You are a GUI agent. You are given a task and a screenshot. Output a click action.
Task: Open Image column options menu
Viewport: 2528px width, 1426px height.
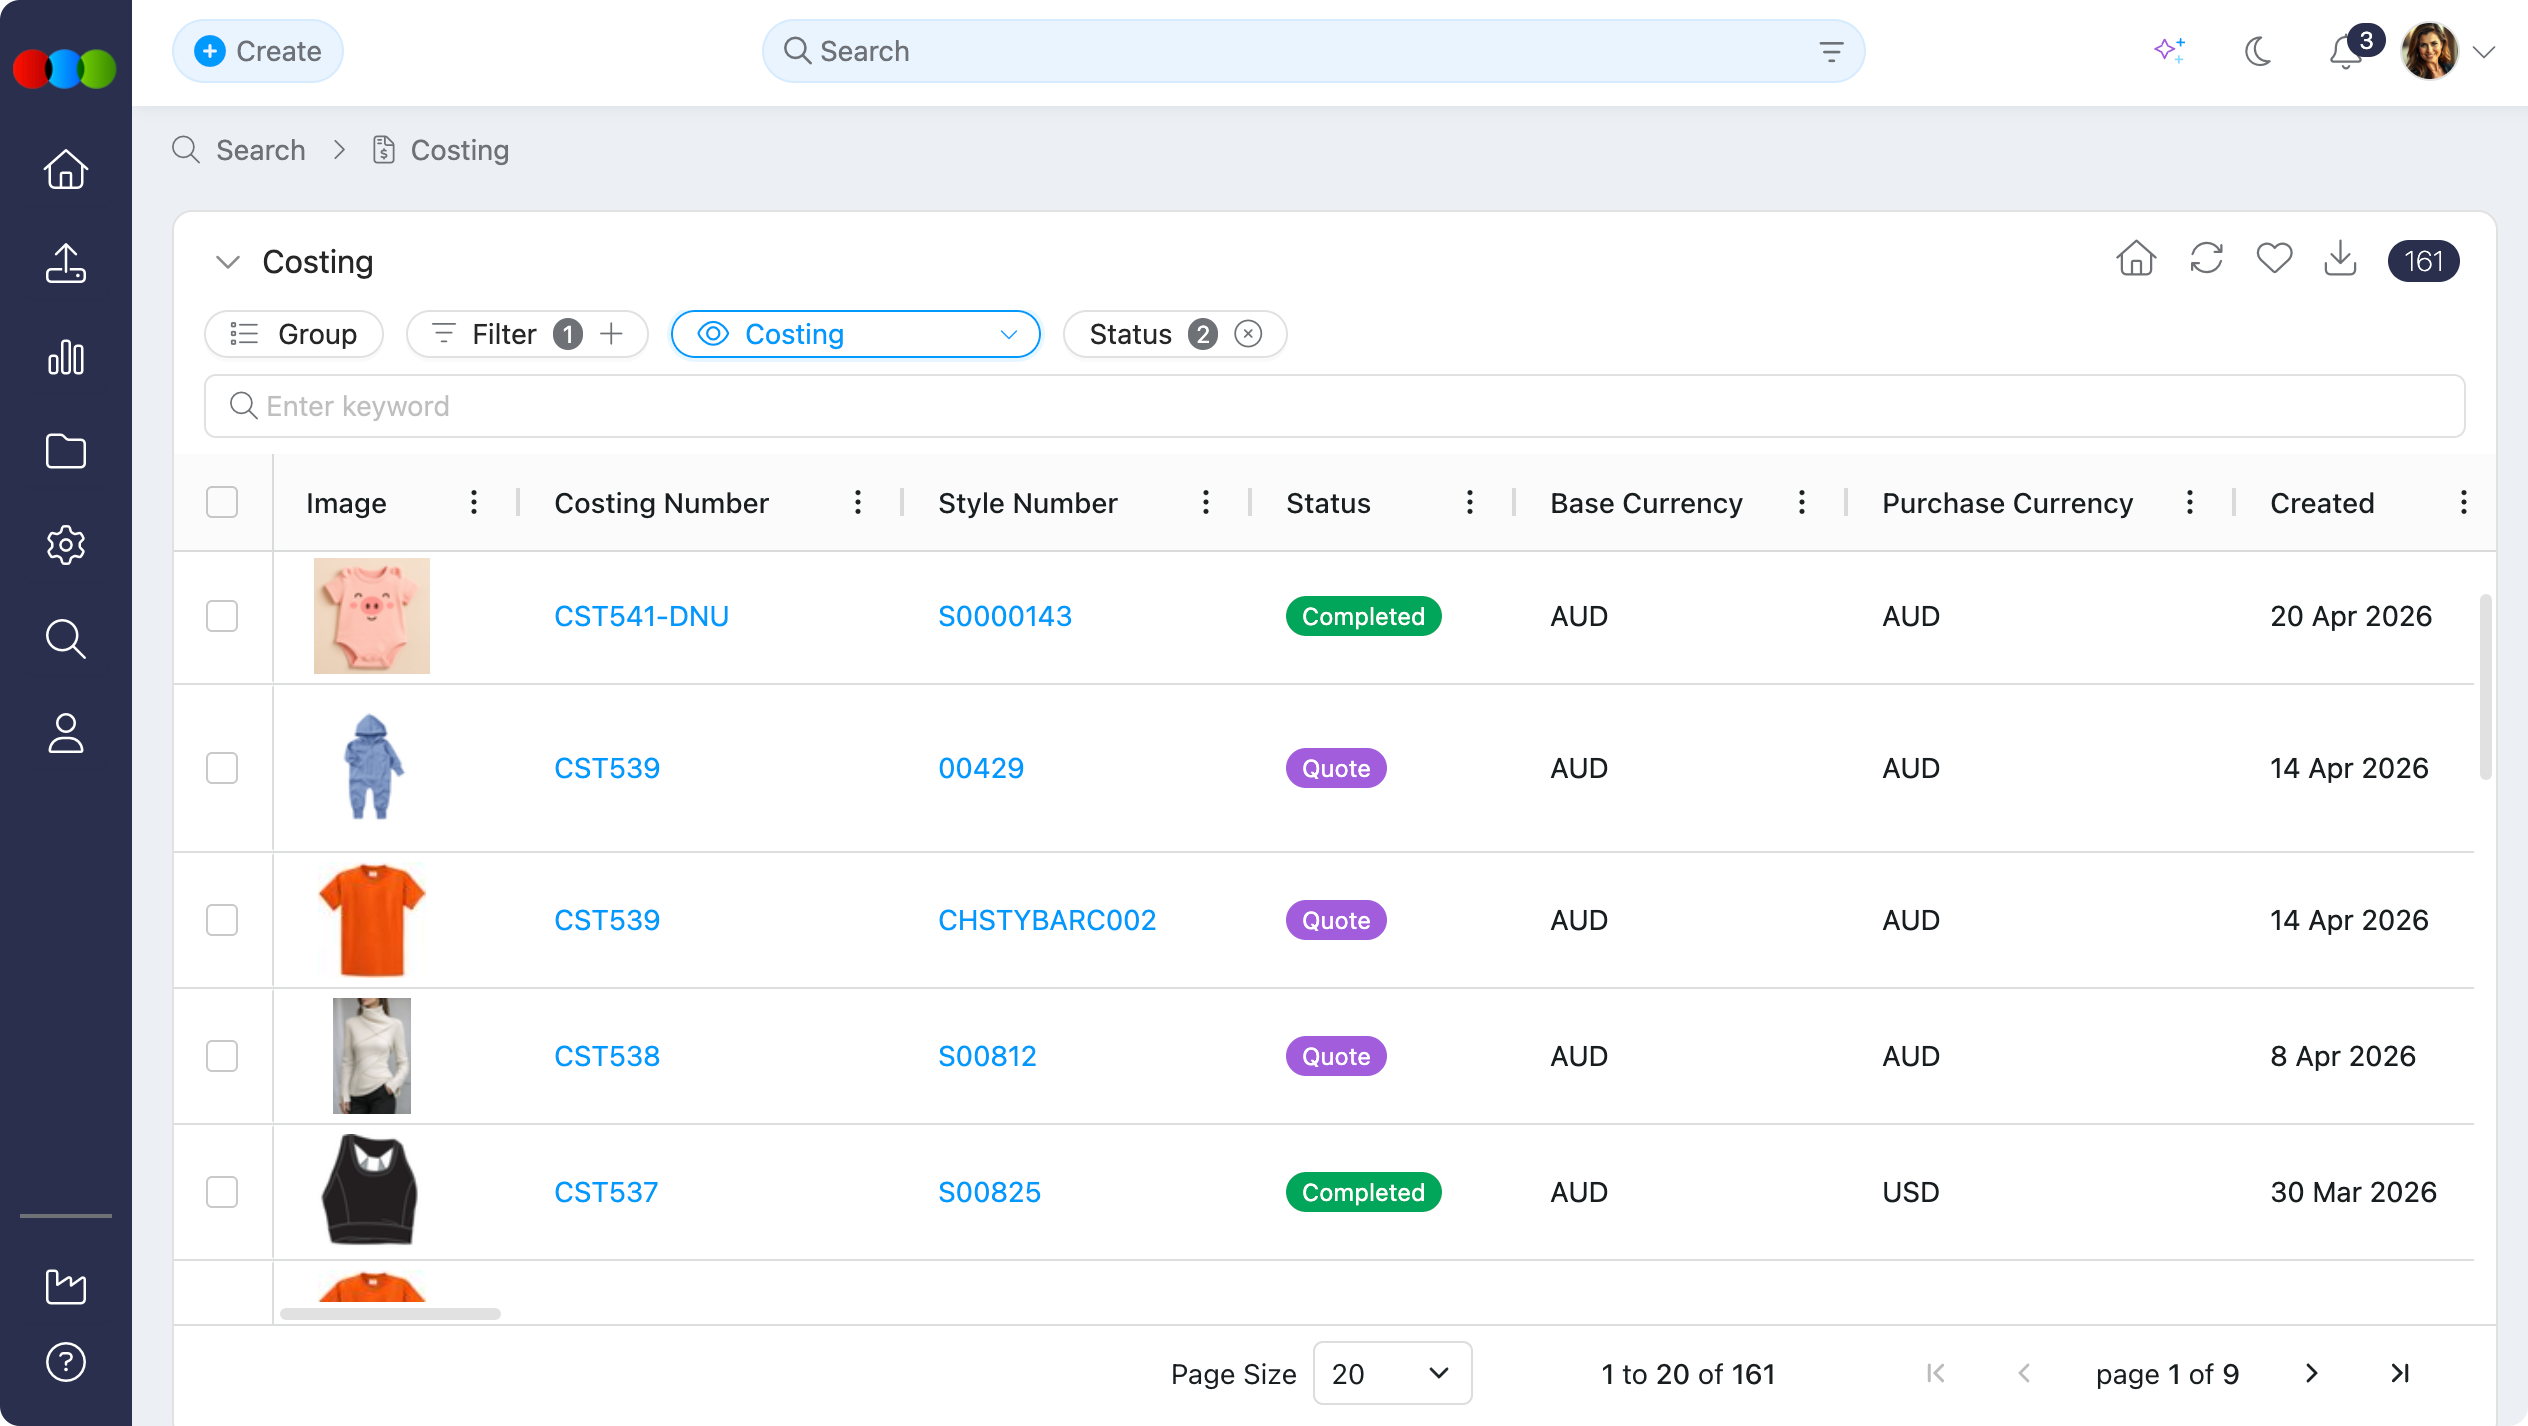point(474,502)
